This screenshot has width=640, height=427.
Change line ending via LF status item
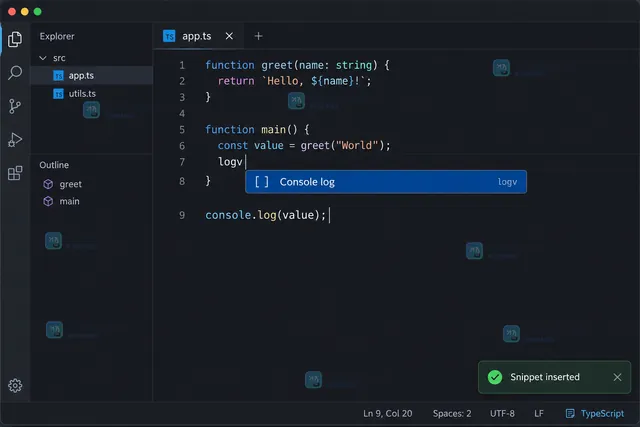point(539,414)
